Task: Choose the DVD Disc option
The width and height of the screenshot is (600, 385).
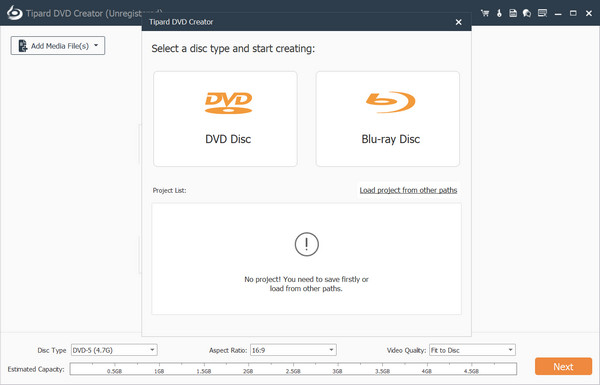Action: (225, 119)
